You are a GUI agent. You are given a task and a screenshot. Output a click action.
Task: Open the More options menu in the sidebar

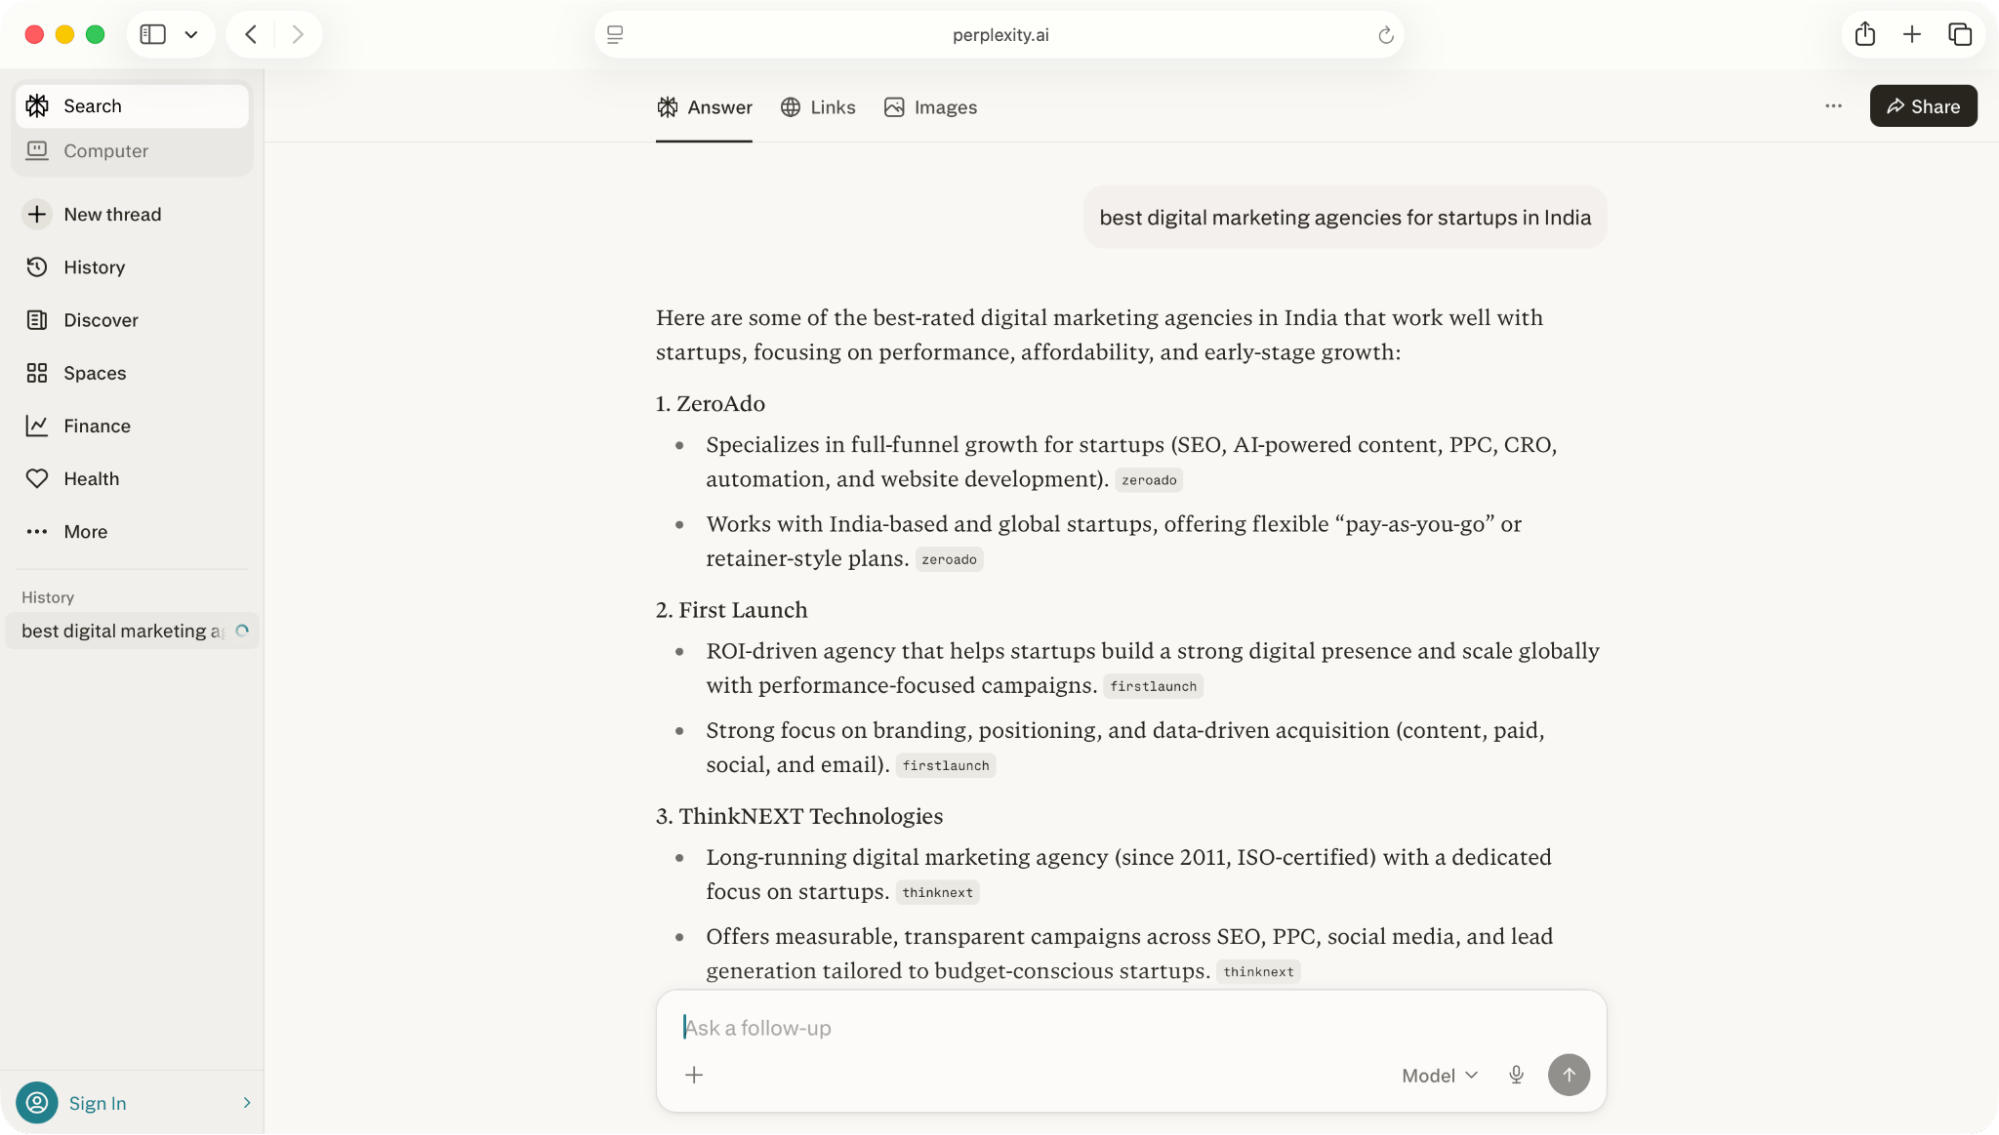tap(85, 531)
